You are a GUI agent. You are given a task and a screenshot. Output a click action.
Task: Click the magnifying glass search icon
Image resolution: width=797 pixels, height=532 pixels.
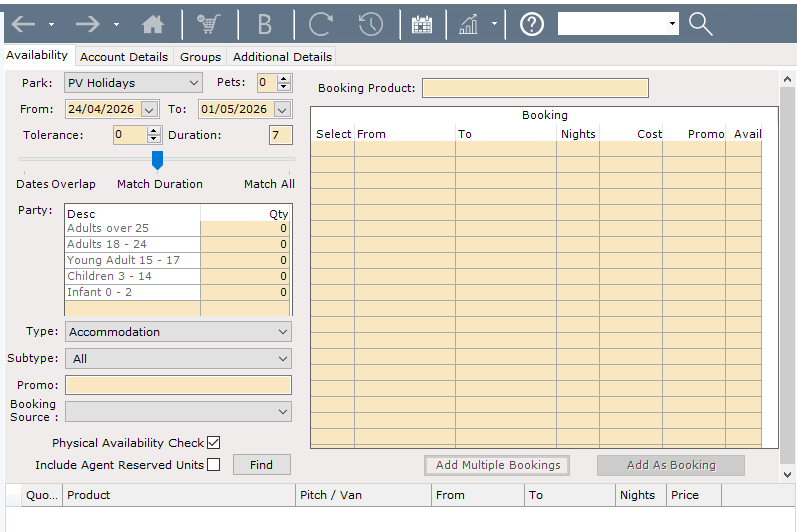pos(700,24)
